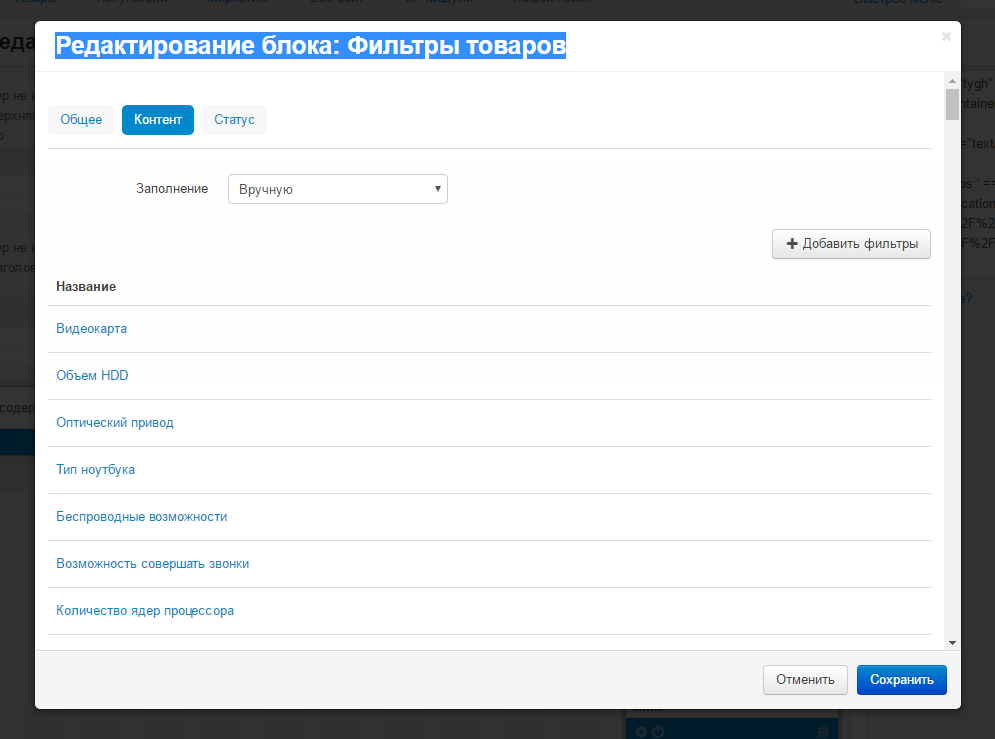This screenshot has height=739, width=995.
Task: Click the Сохранить button
Action: point(901,679)
